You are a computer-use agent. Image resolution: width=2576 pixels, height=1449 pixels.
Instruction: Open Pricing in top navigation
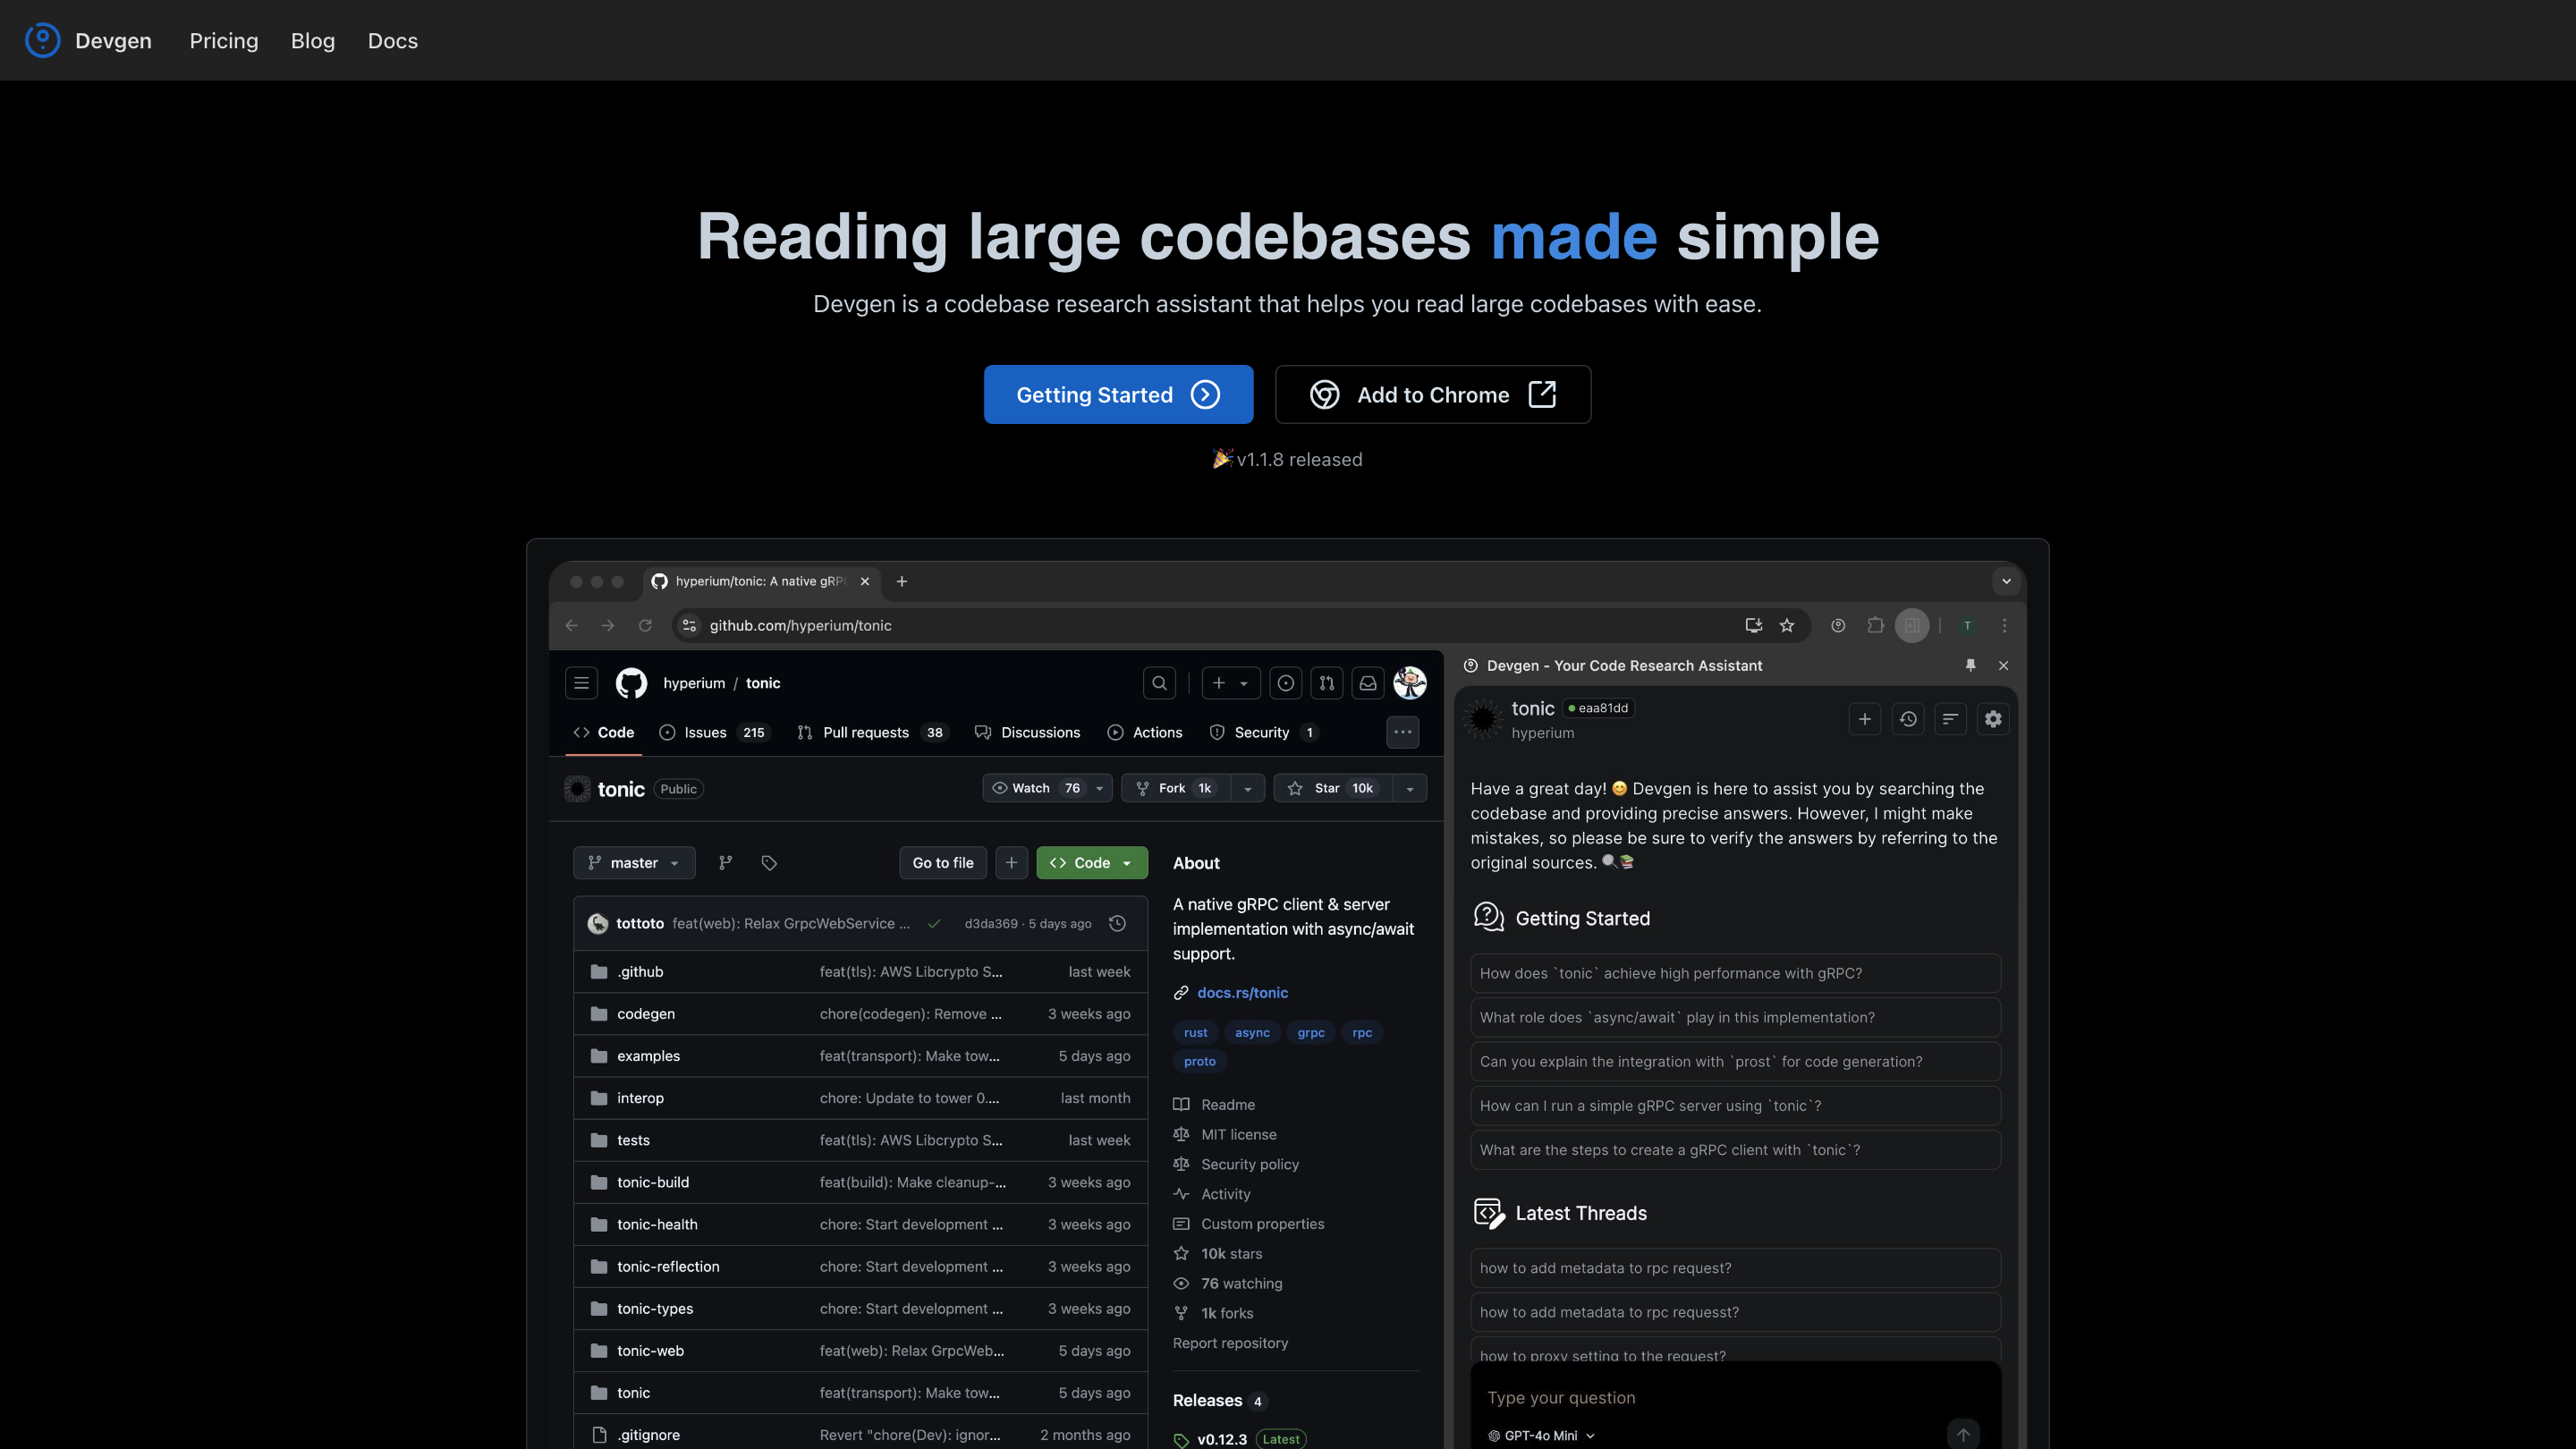click(224, 41)
